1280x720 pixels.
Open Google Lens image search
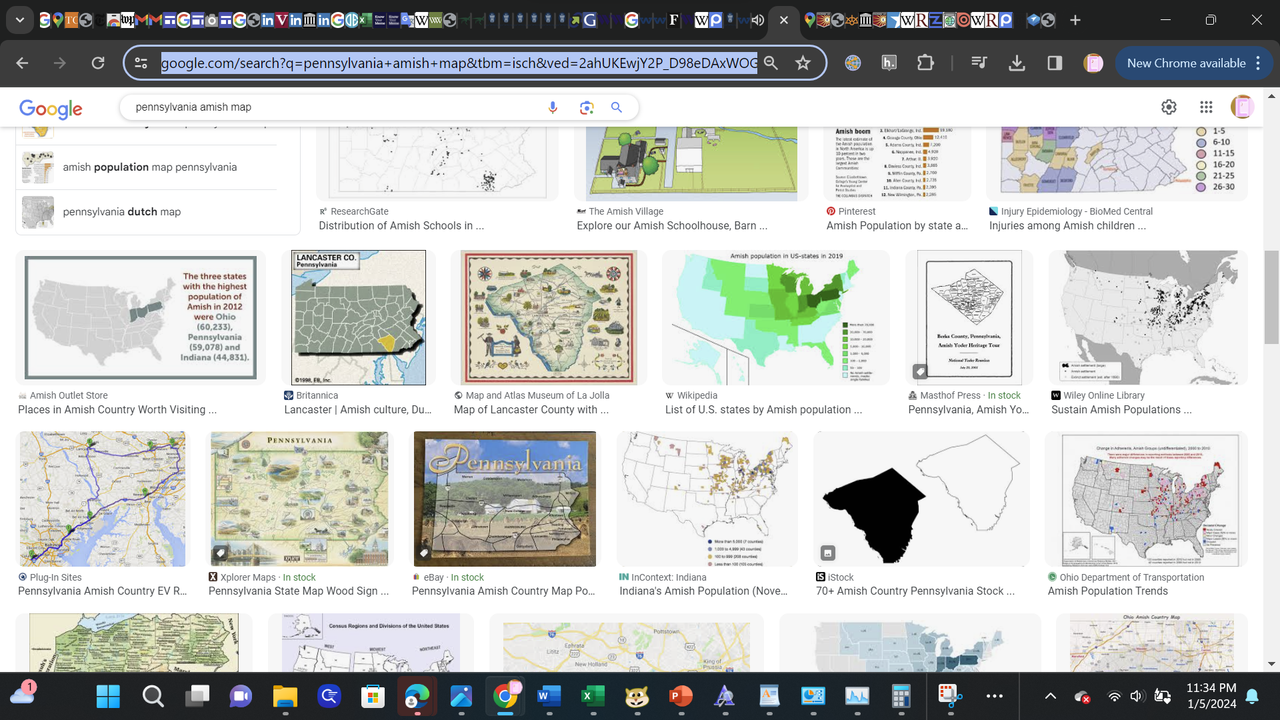[x=587, y=108]
